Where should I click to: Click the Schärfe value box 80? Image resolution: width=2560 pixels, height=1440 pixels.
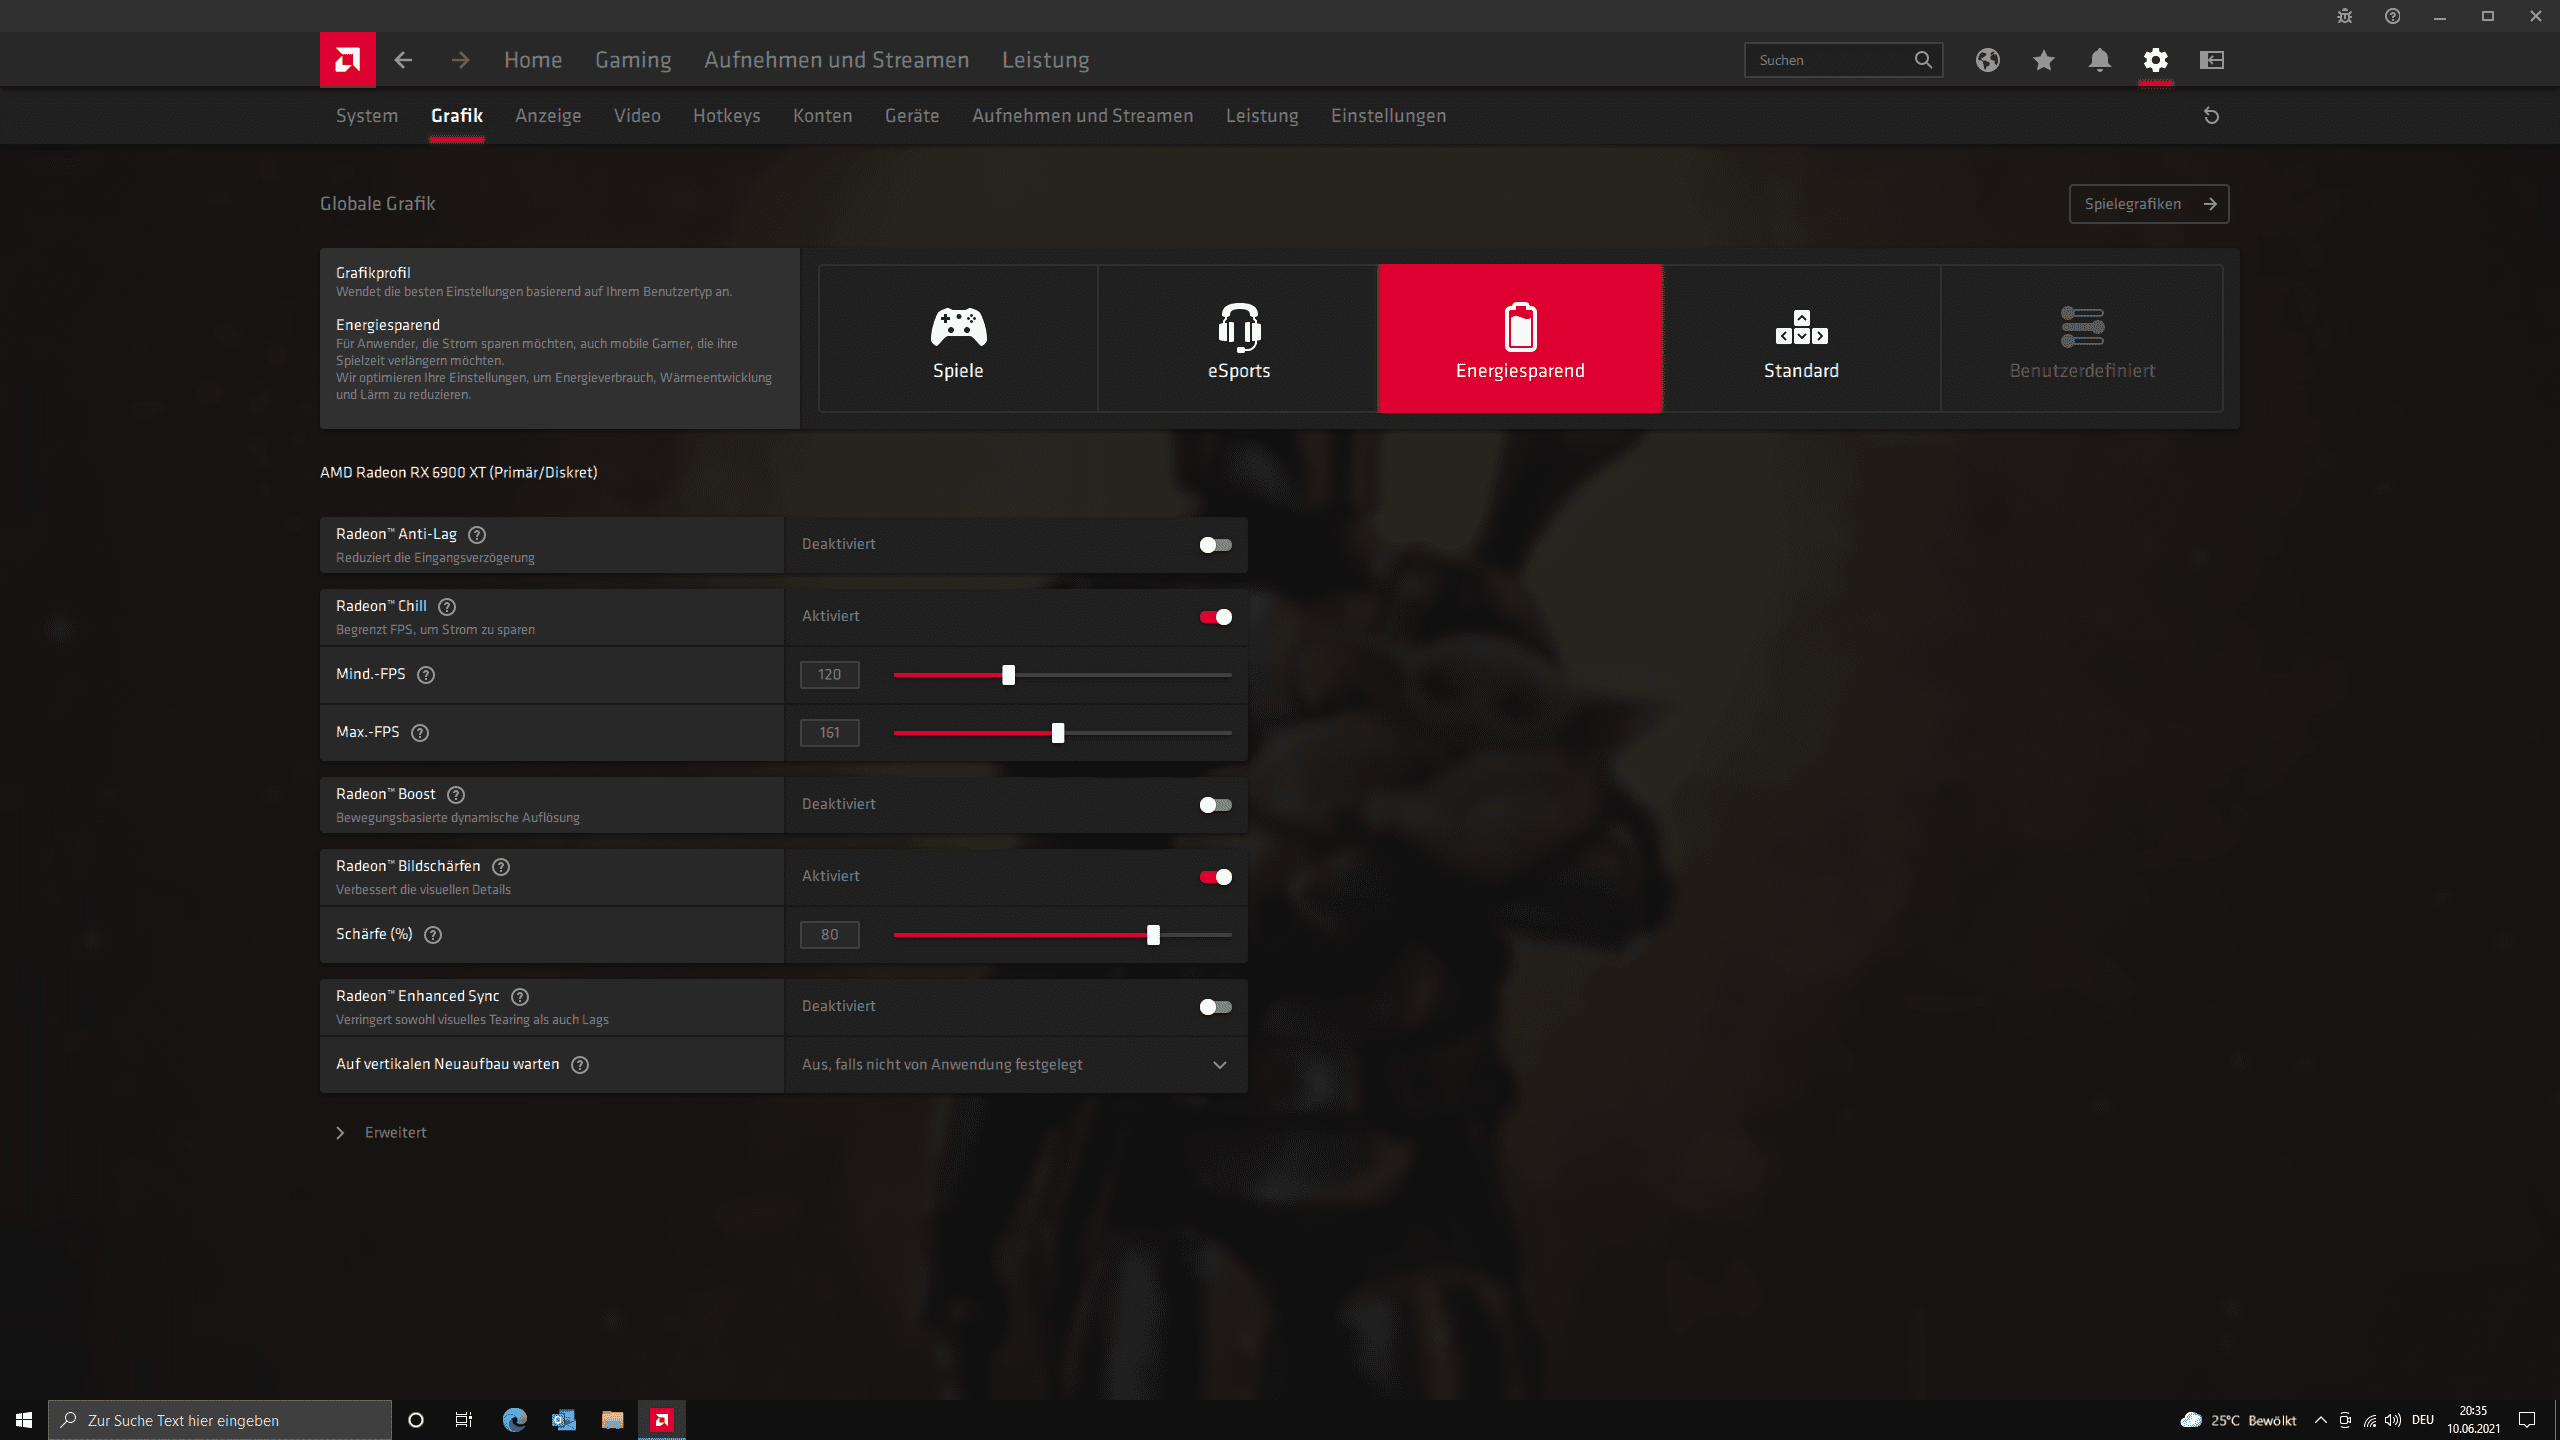tap(830, 935)
